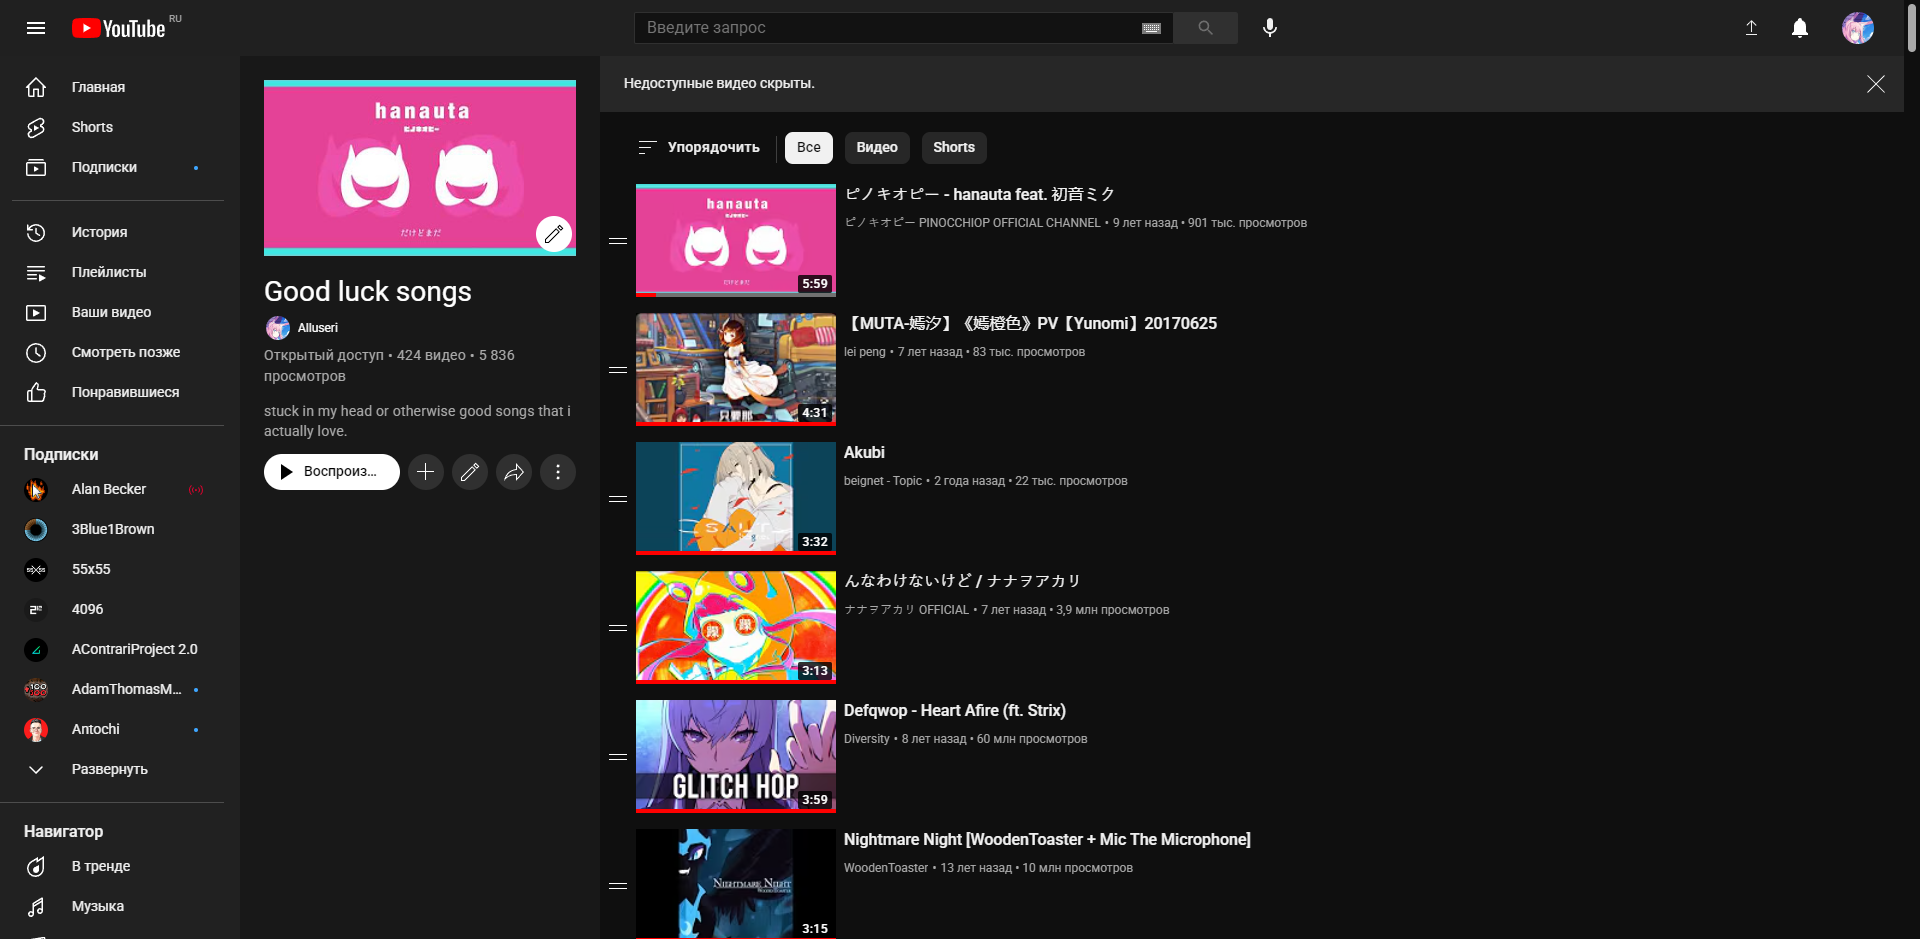Screen dimensions: 1920x939
Task: Play the MUTA Yunomi video thumbnail
Action: coord(736,369)
